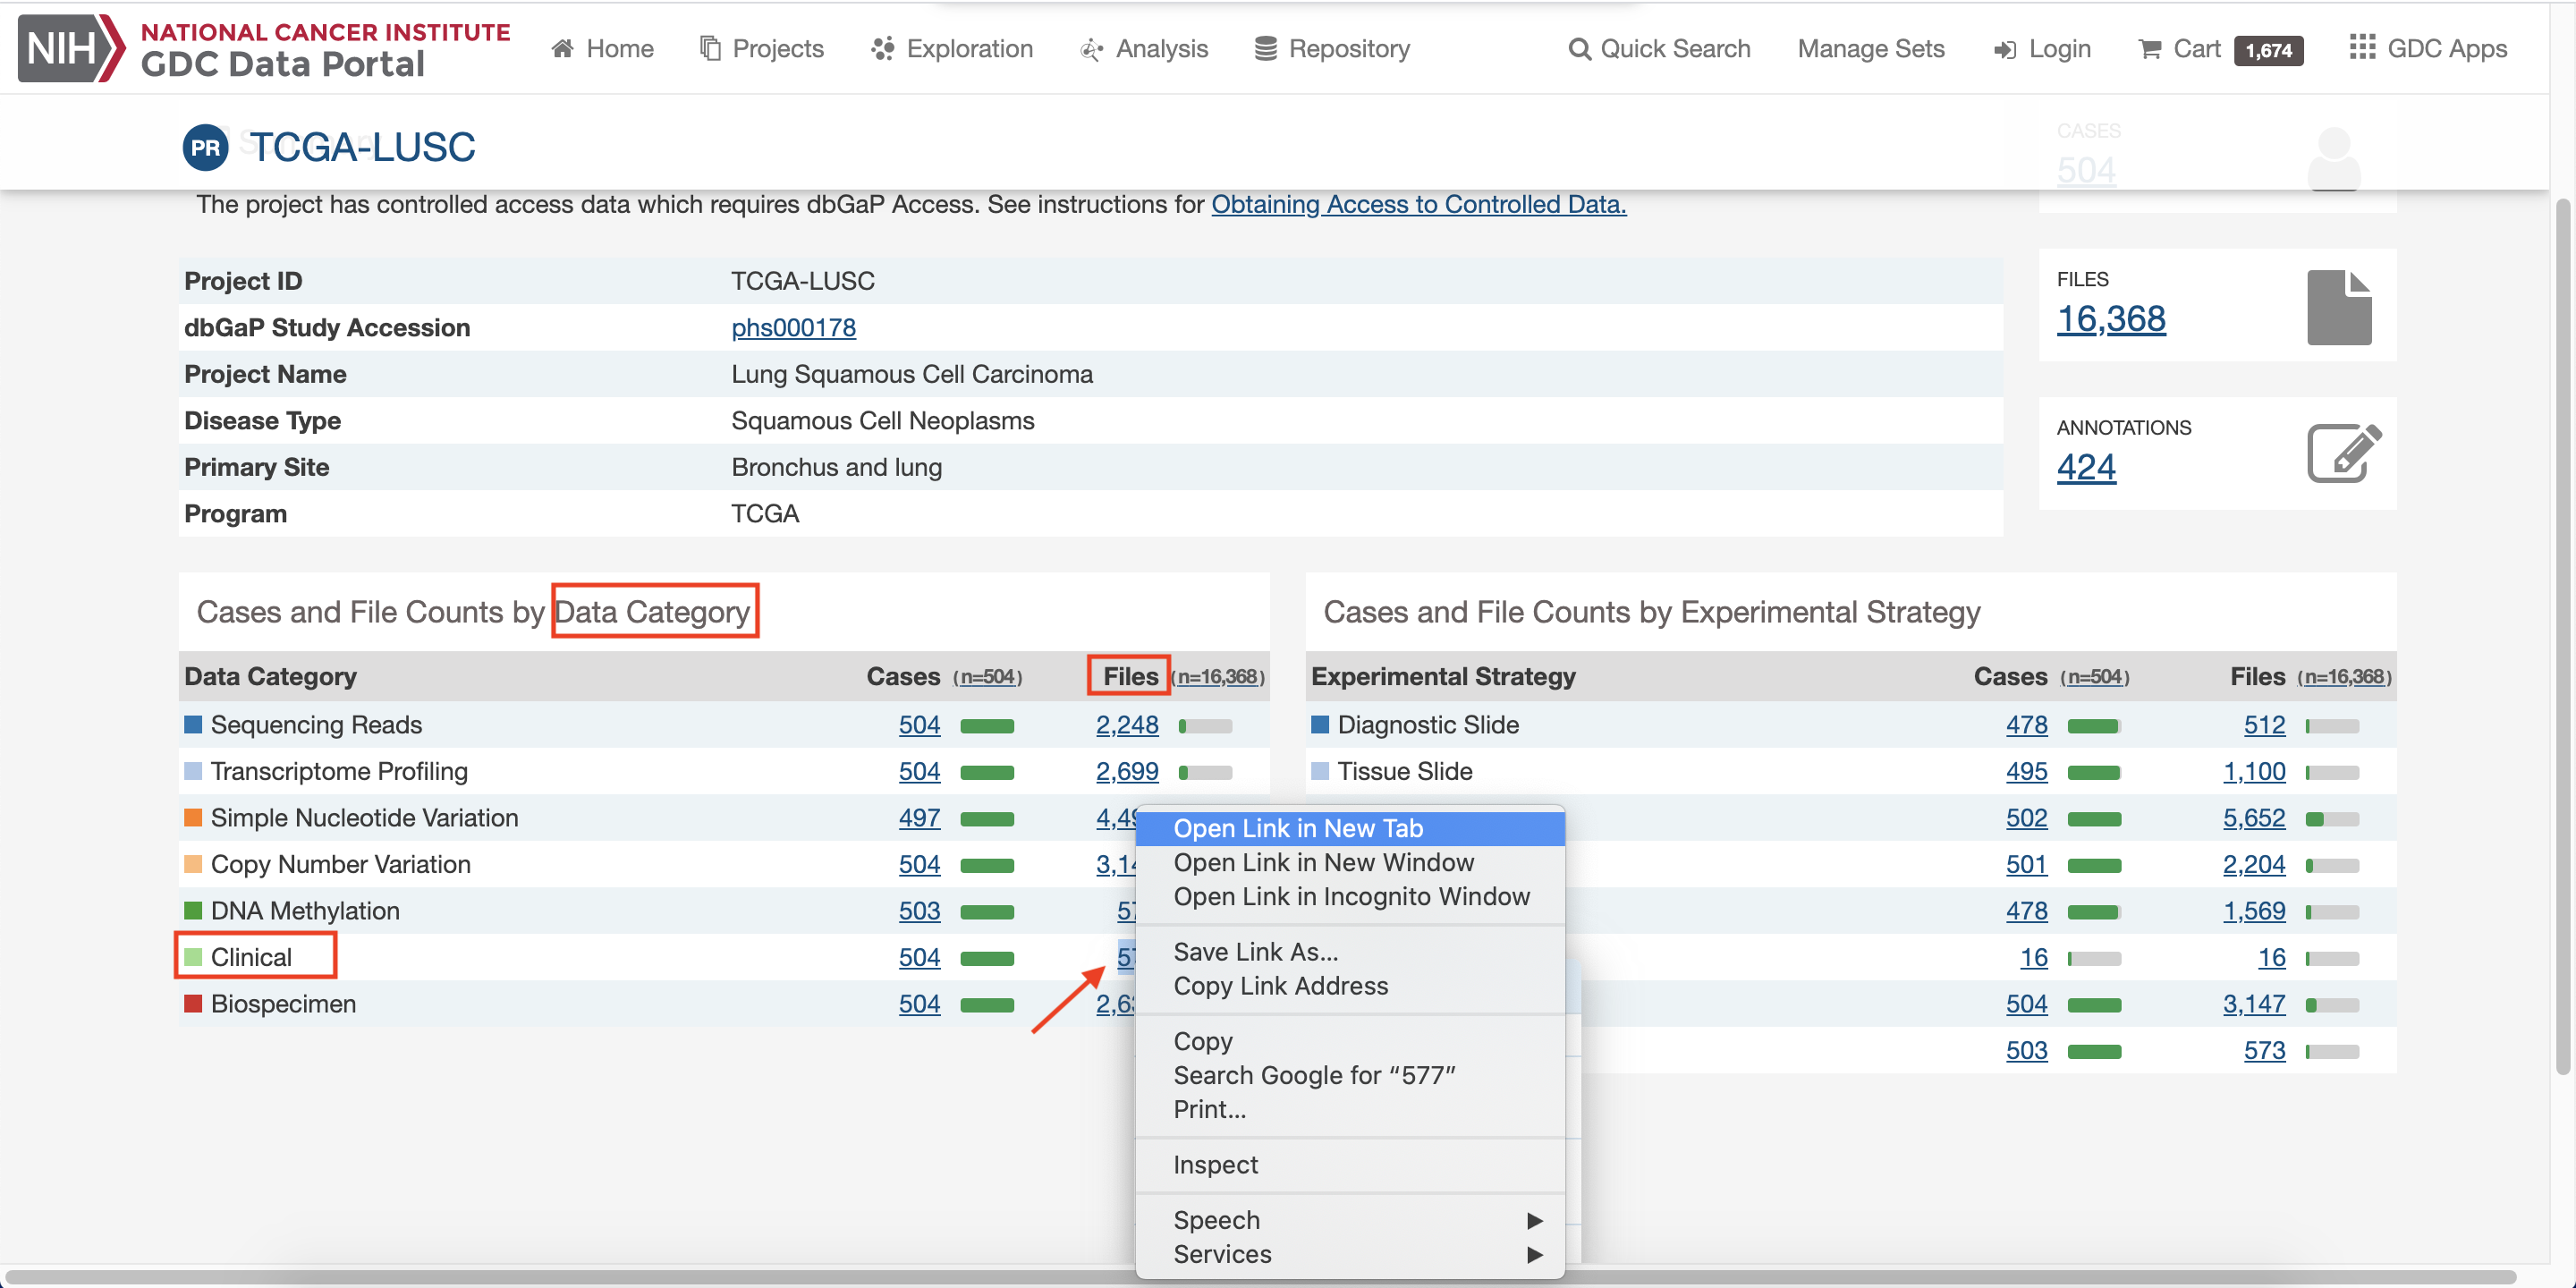Click the Login arrow icon
This screenshot has height=1288, width=2576.
(x=2005, y=50)
